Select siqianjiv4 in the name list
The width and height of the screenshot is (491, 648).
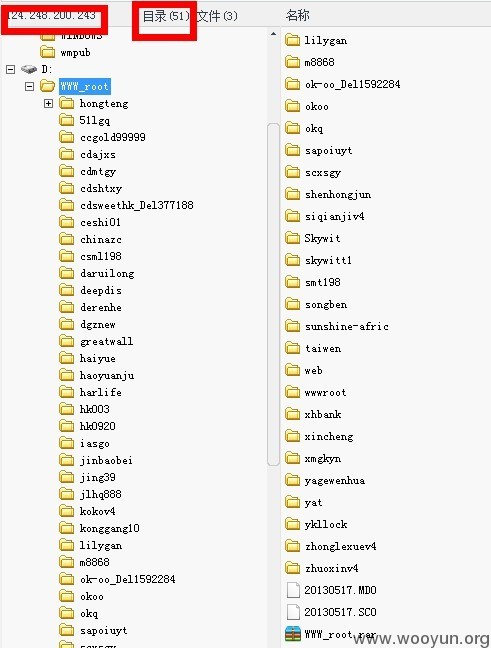334,216
